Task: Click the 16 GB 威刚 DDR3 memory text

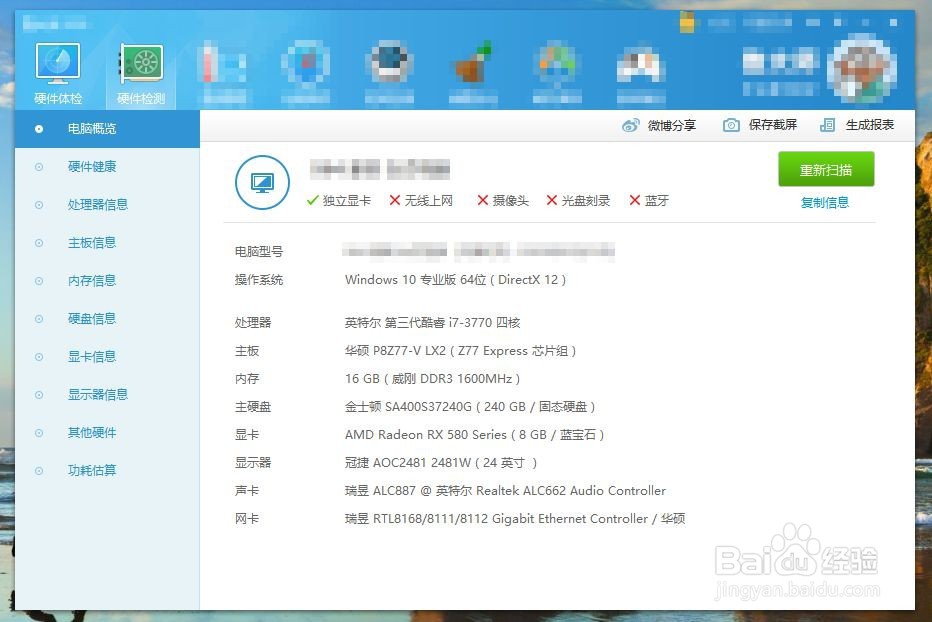Action: (x=433, y=379)
